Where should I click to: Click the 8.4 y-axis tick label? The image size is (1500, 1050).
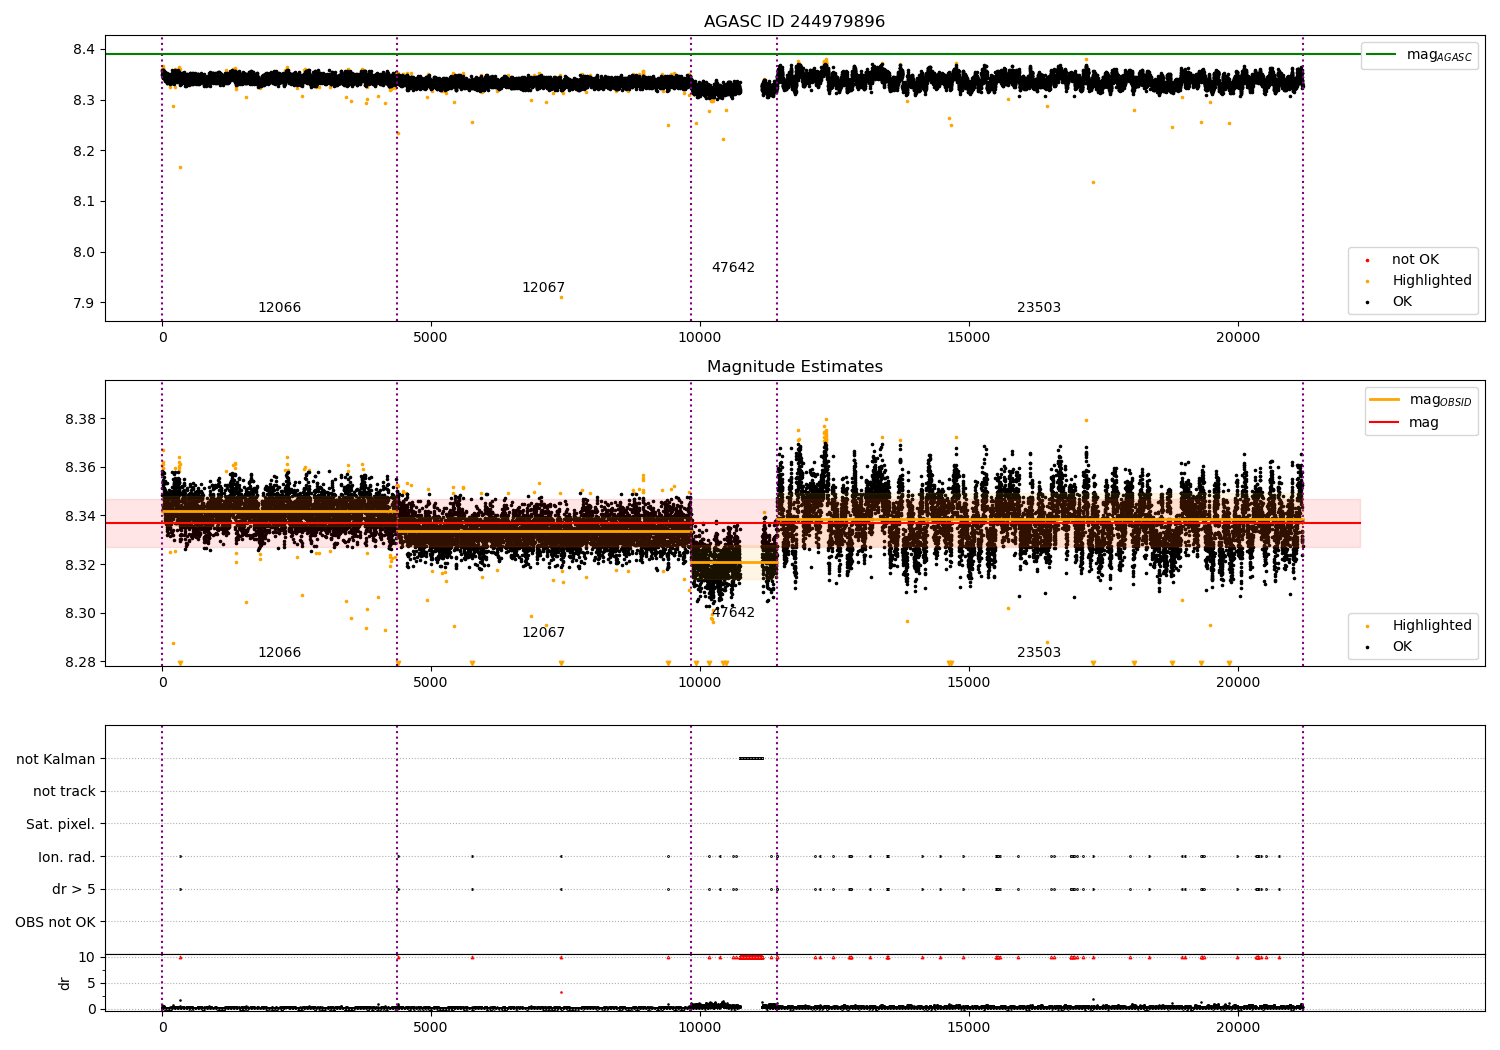click(84, 50)
